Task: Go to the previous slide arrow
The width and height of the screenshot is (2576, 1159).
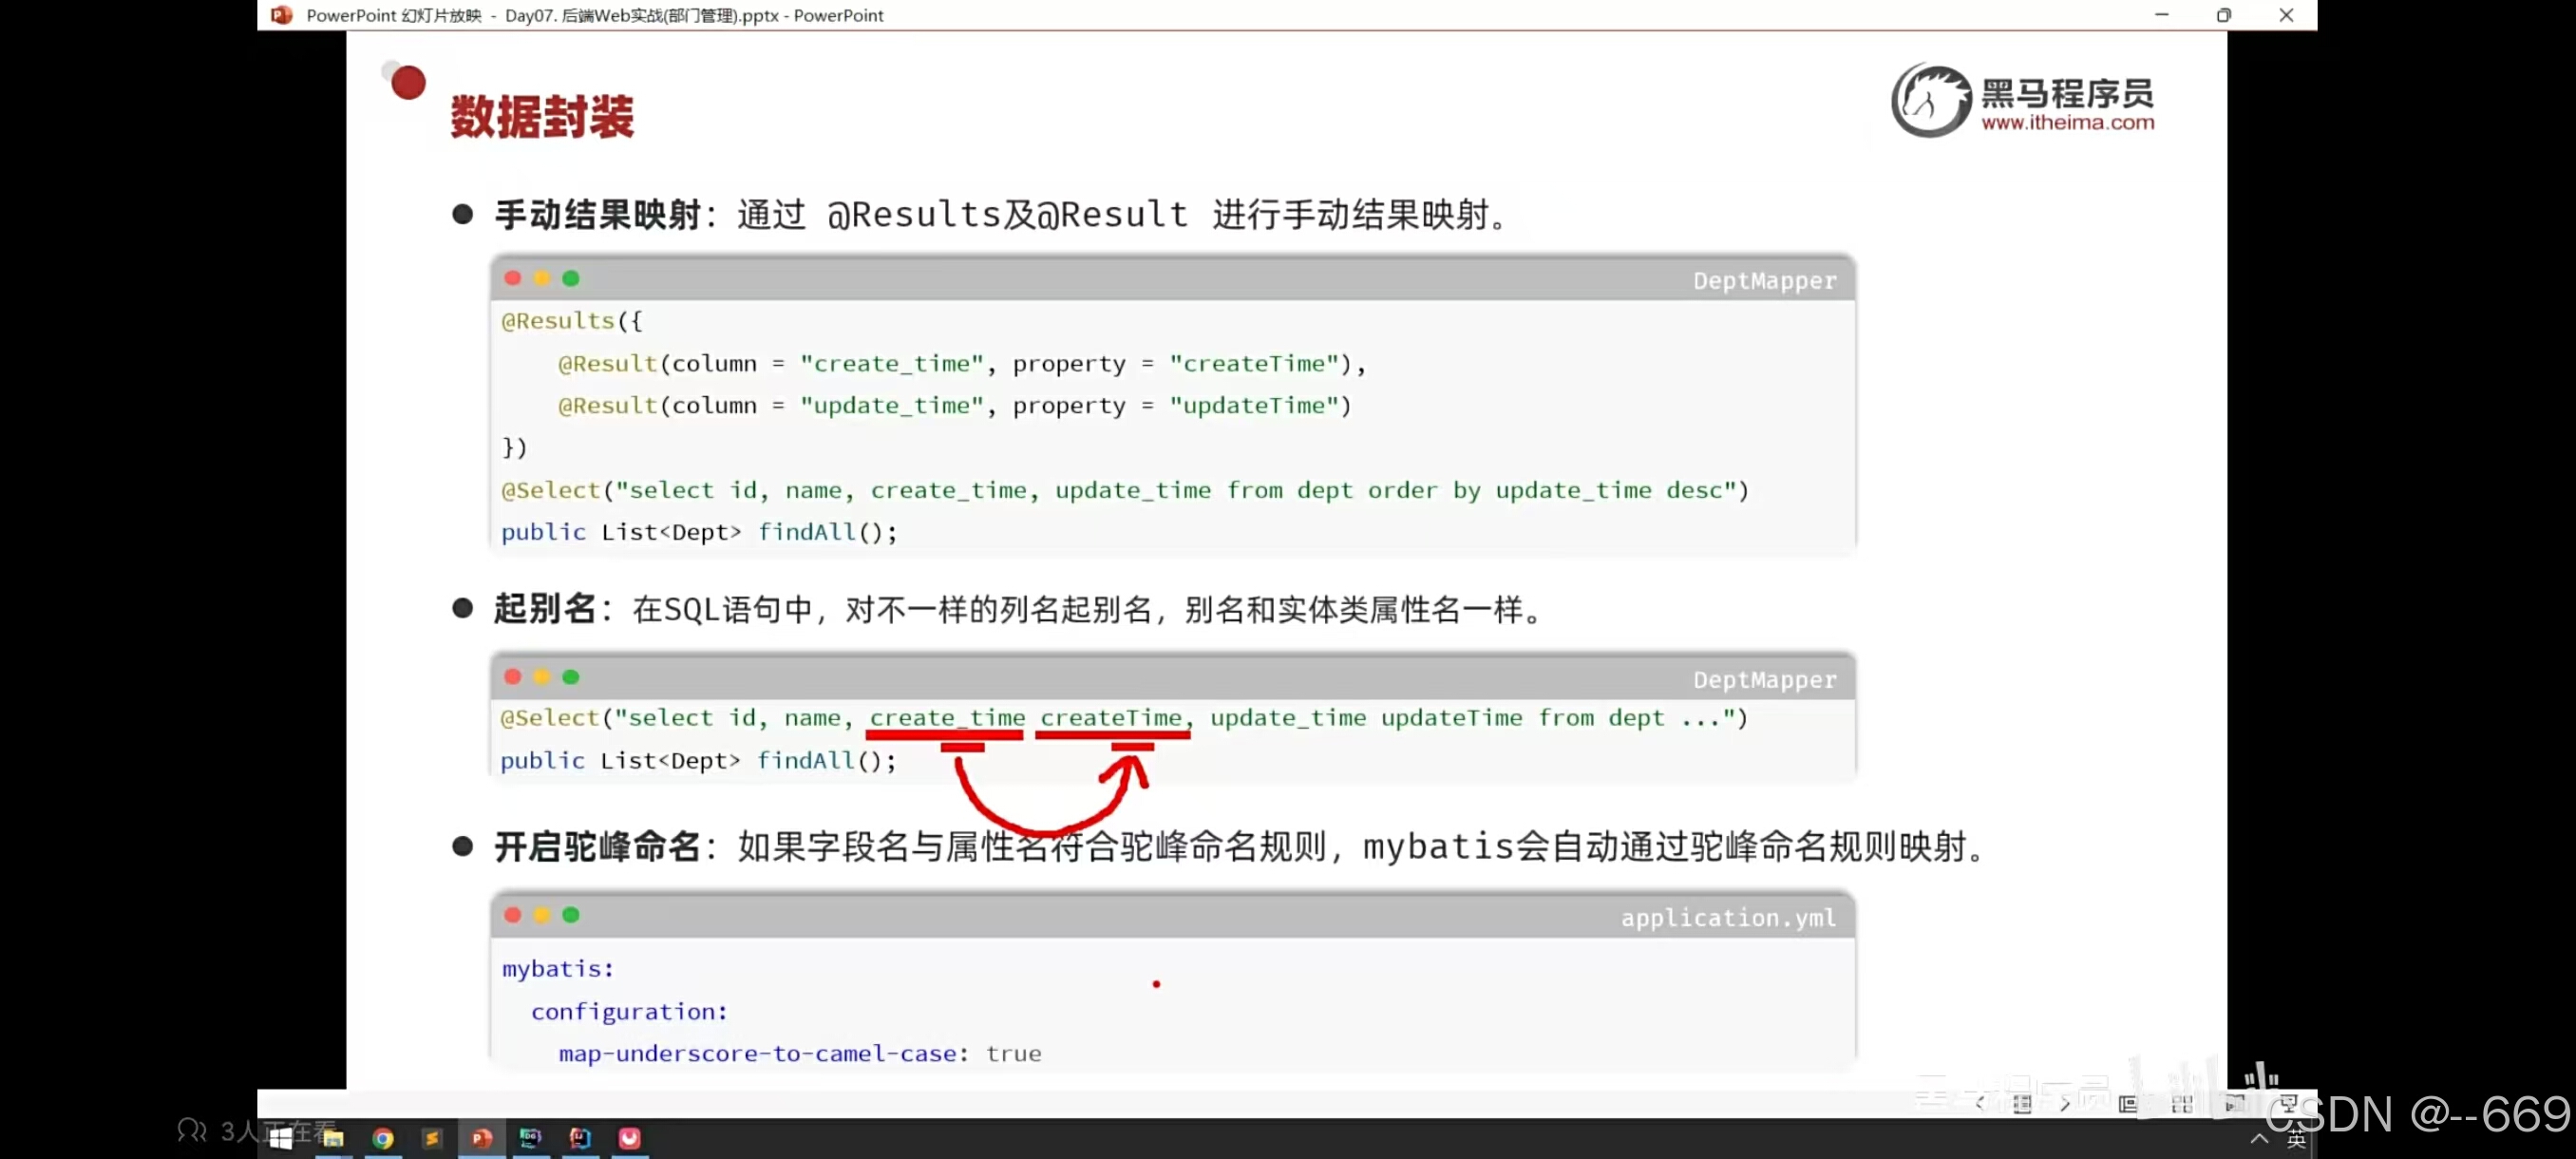Action: (1980, 1104)
